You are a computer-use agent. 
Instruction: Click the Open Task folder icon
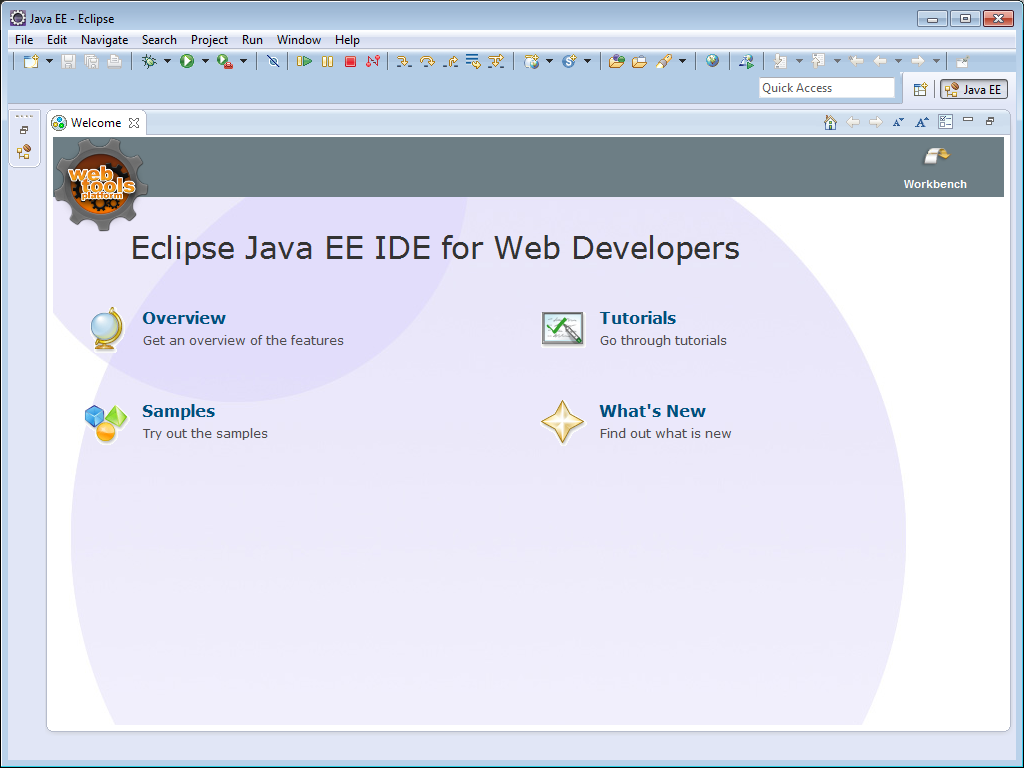(x=639, y=61)
